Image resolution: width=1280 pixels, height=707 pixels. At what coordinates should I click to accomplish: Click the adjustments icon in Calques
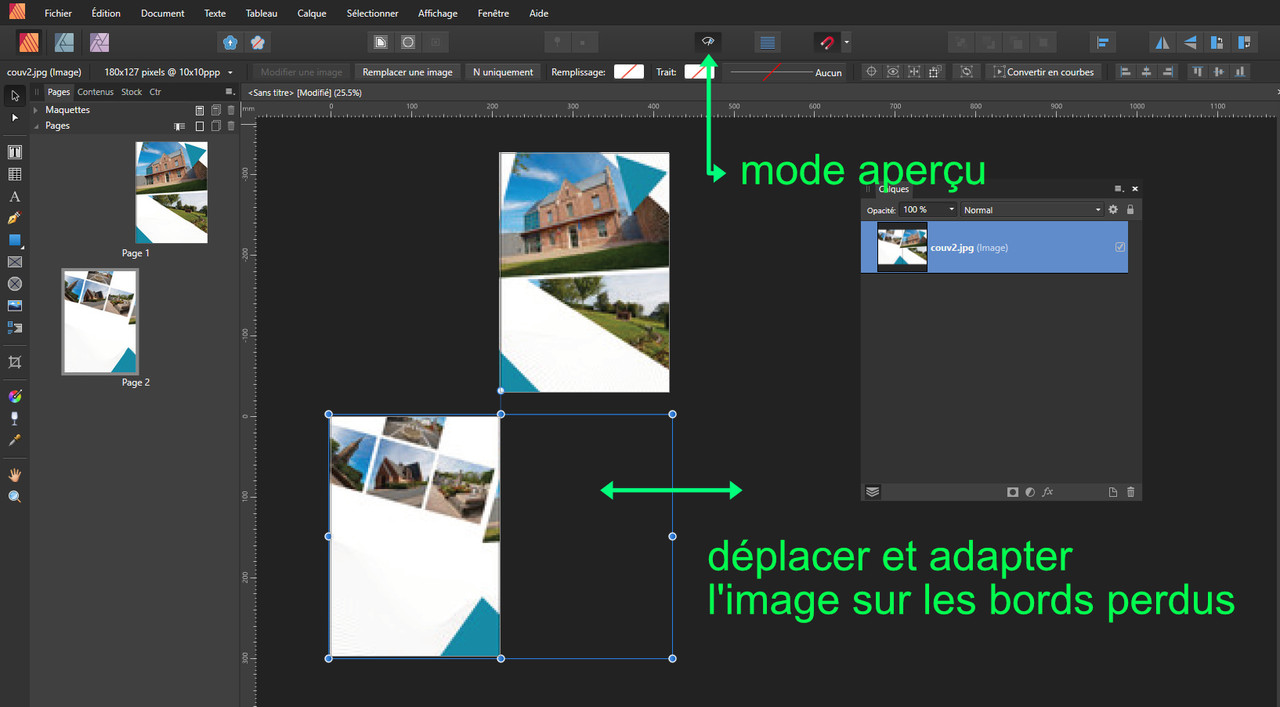click(x=1030, y=492)
